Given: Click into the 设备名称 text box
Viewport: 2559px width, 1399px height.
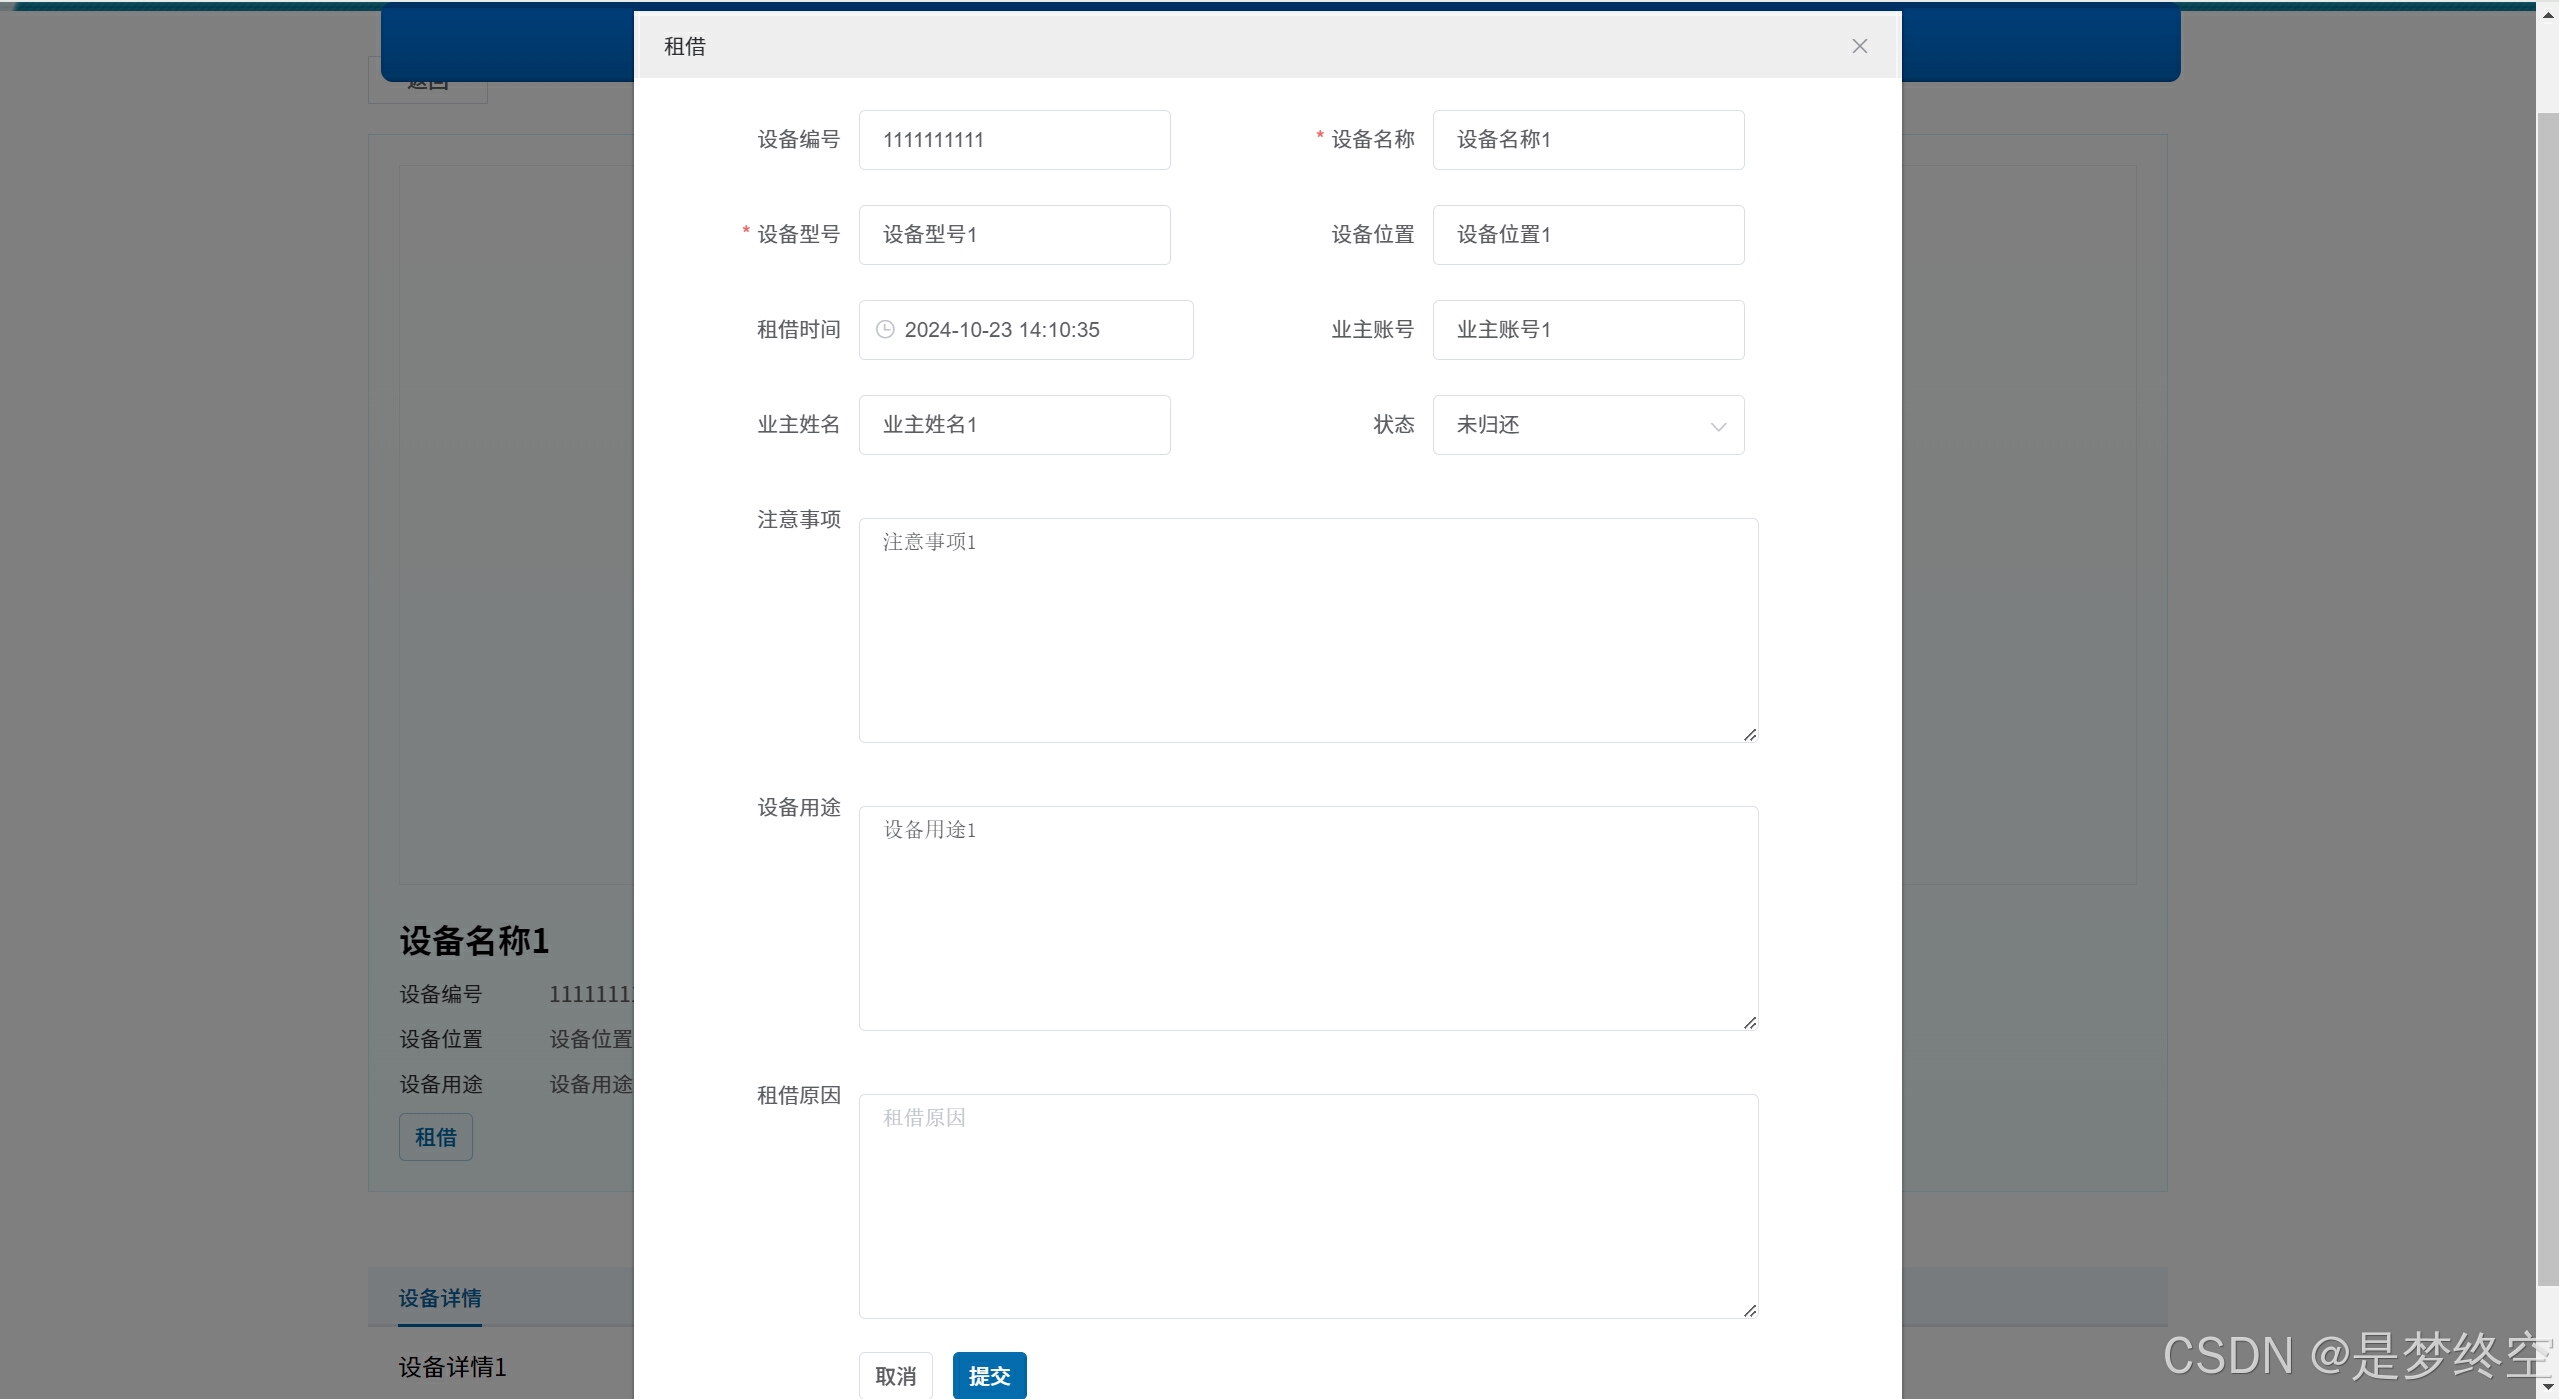Looking at the screenshot, I should click(x=1588, y=140).
